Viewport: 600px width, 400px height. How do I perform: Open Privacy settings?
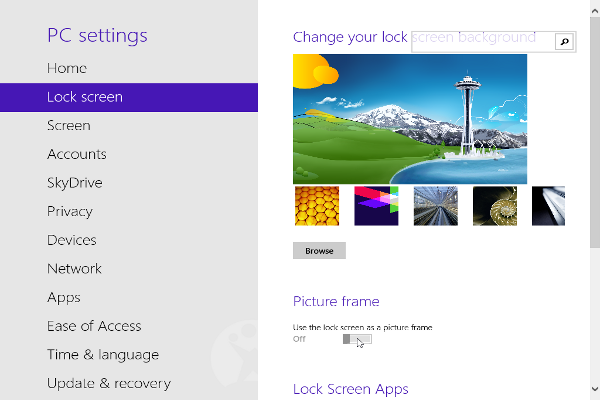tap(70, 212)
